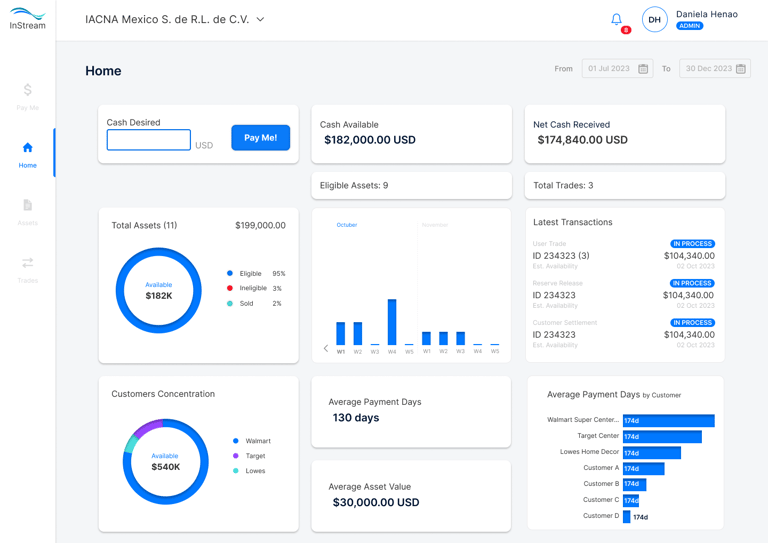Click the Cash Desired input field
The height and width of the screenshot is (543, 768).
[148, 140]
